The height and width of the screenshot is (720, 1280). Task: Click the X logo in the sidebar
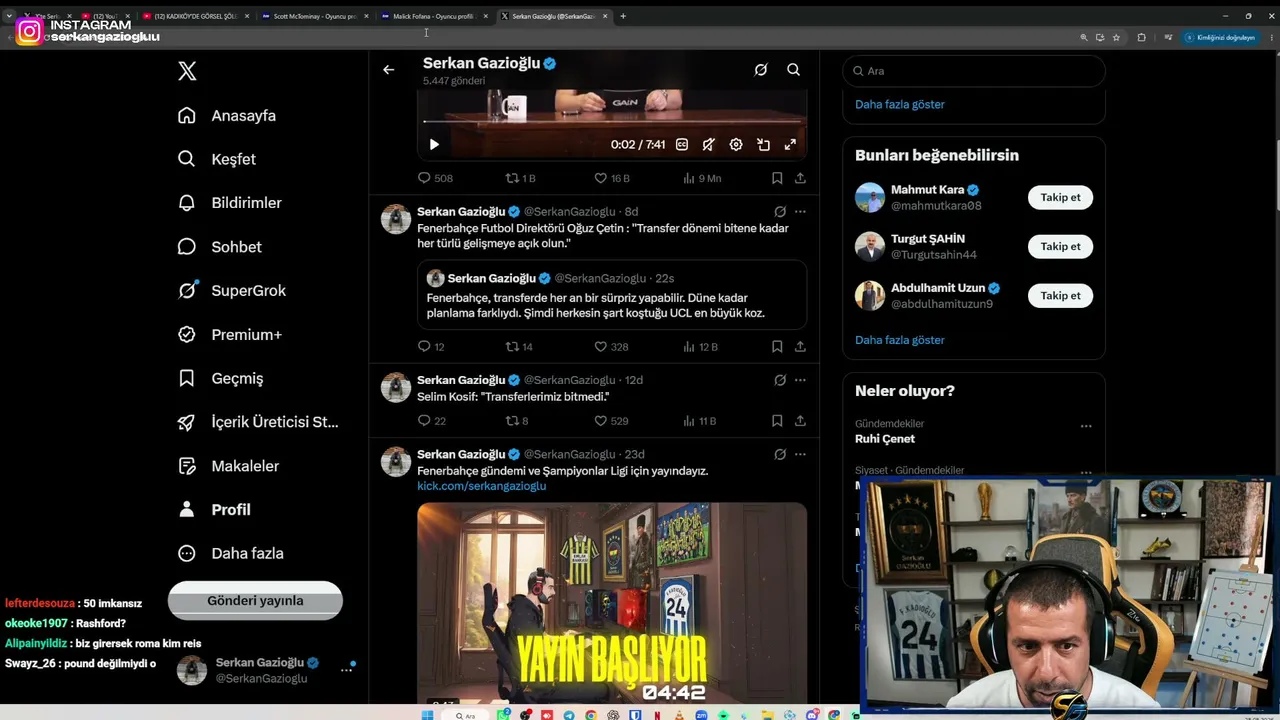tap(187, 71)
